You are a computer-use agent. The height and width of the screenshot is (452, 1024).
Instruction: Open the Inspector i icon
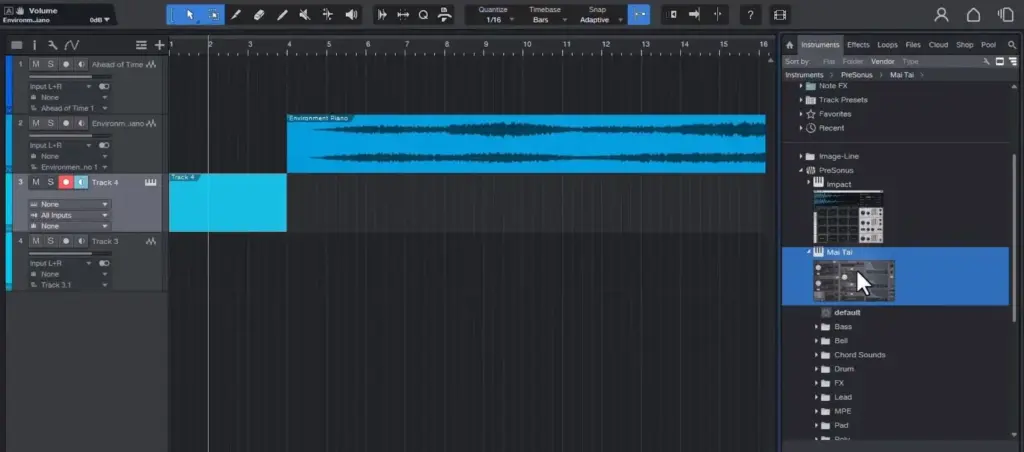(x=35, y=45)
